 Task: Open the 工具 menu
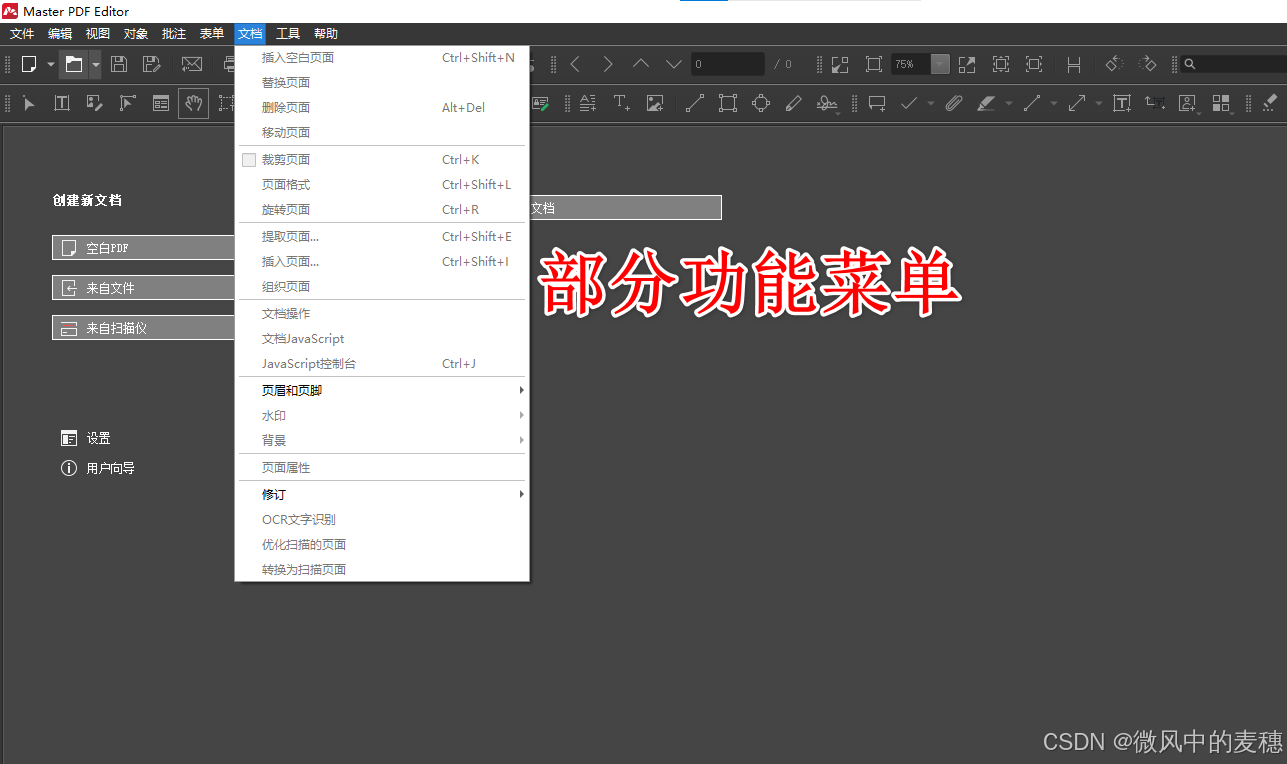[288, 32]
